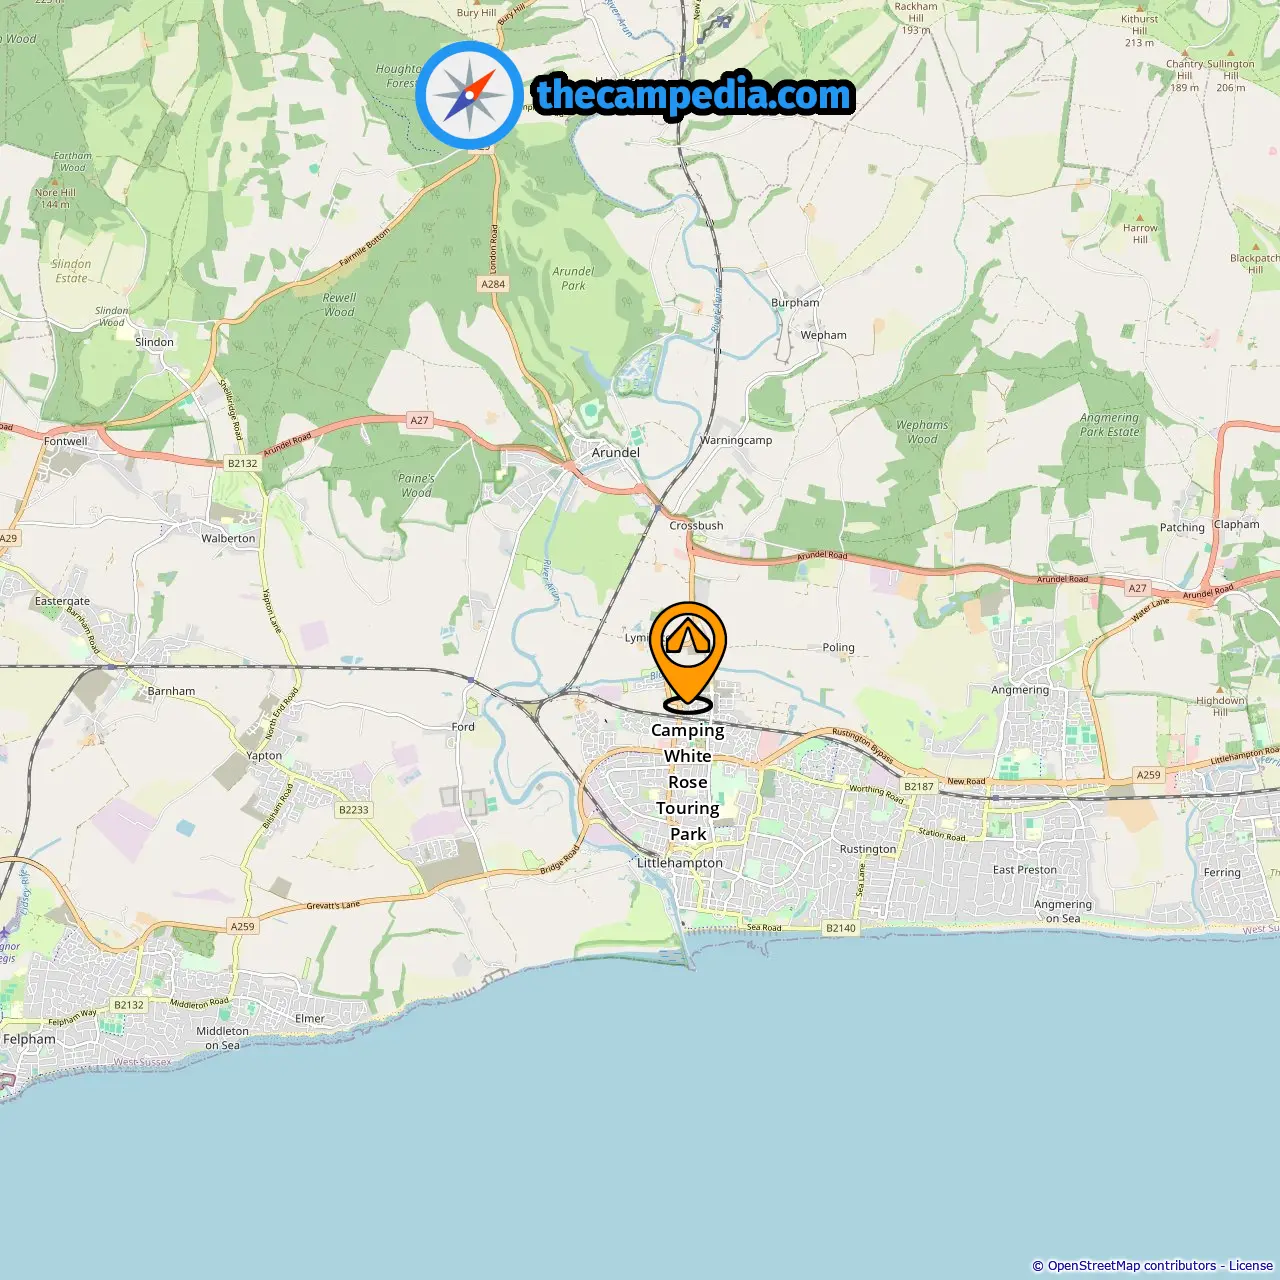Click the A259 shield near Grevatt's Lane
1280x1280 pixels.
pos(242,927)
